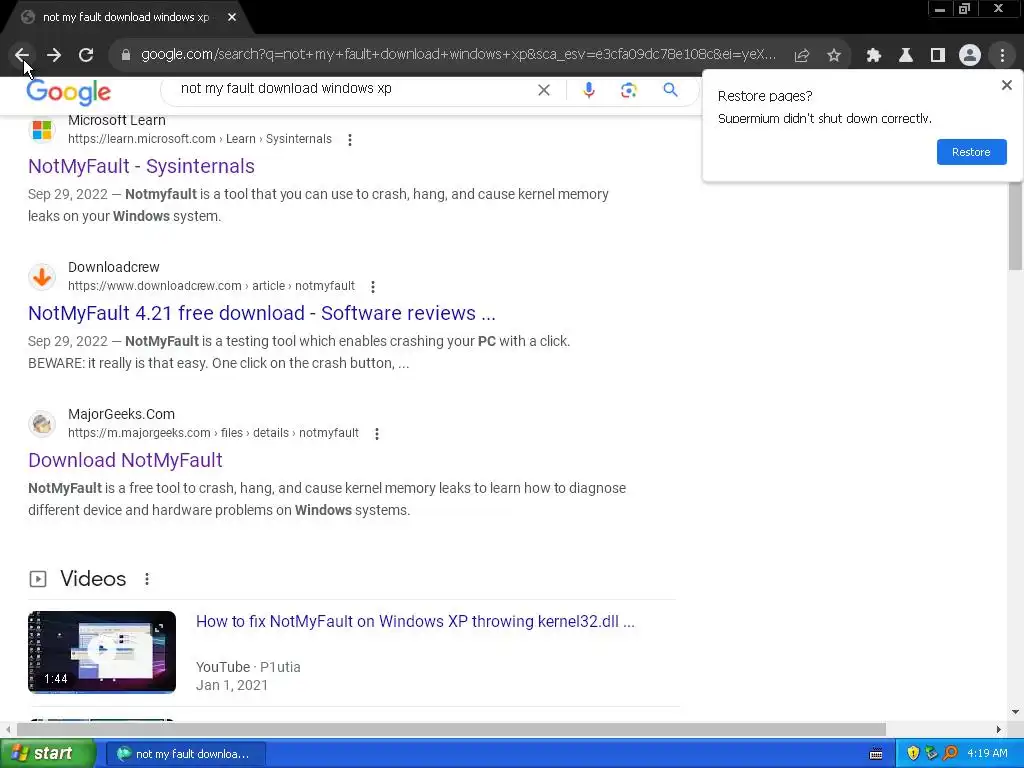Dismiss the Restore pages popup

pyautogui.click(x=1006, y=85)
